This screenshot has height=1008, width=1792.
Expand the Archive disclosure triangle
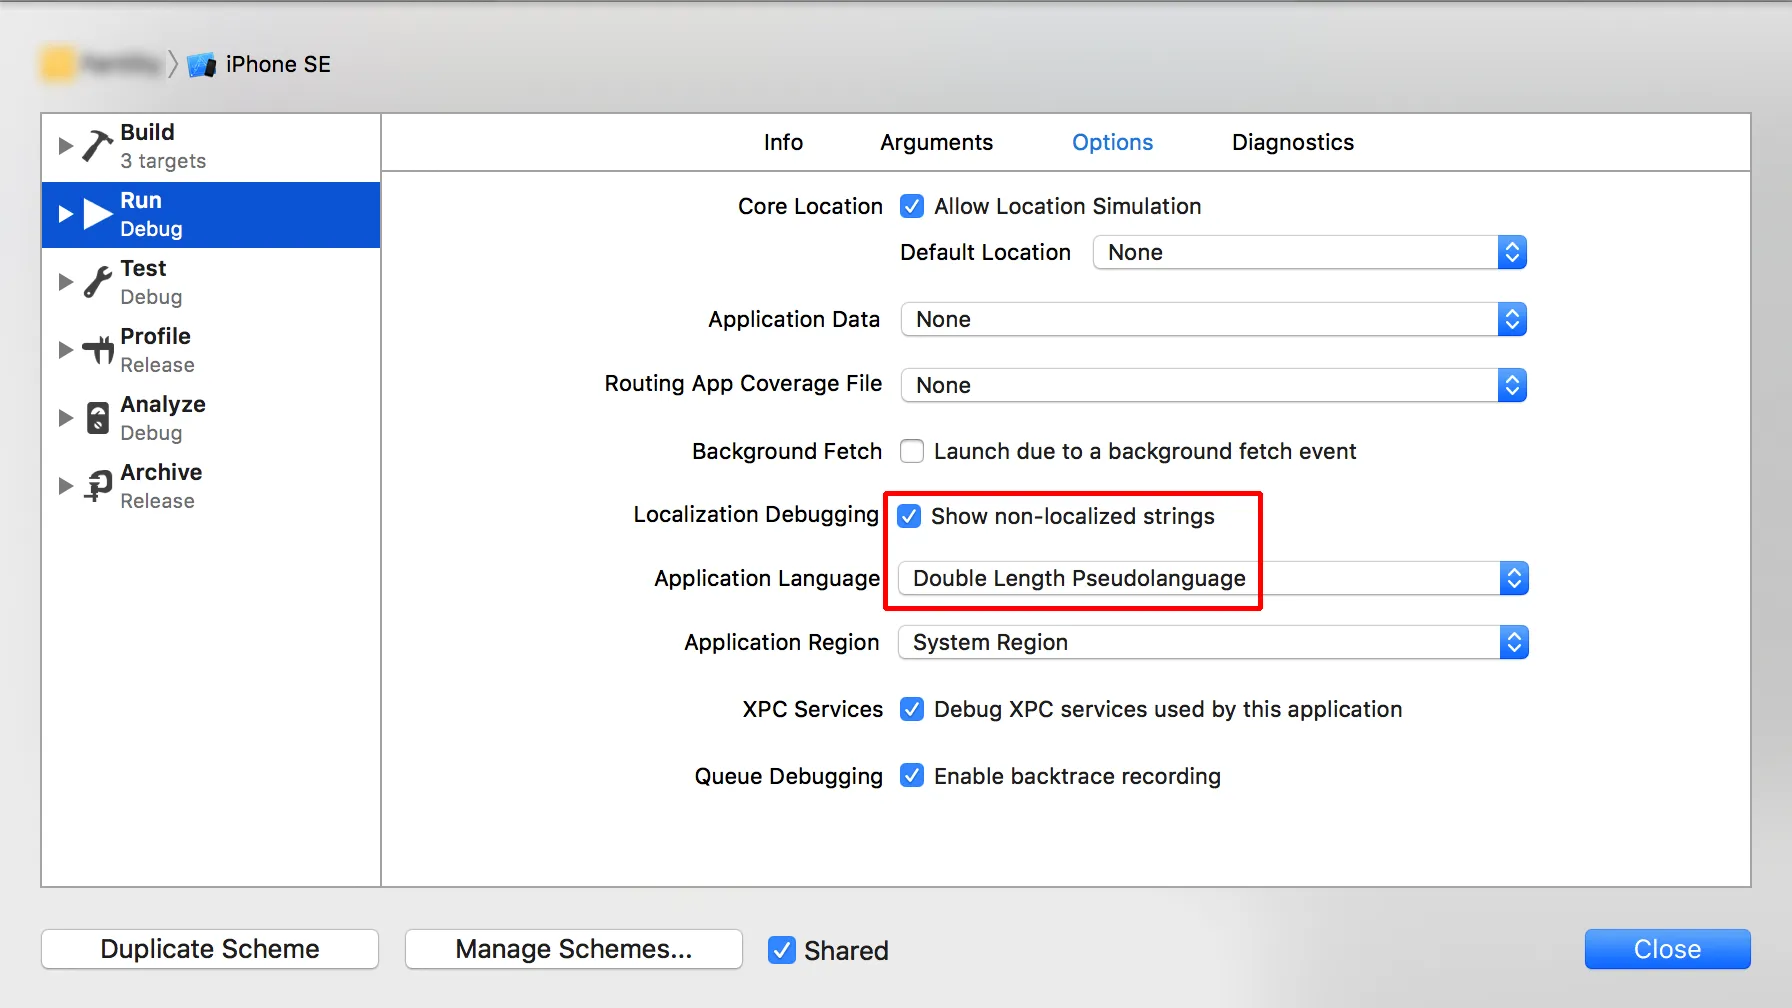66,486
